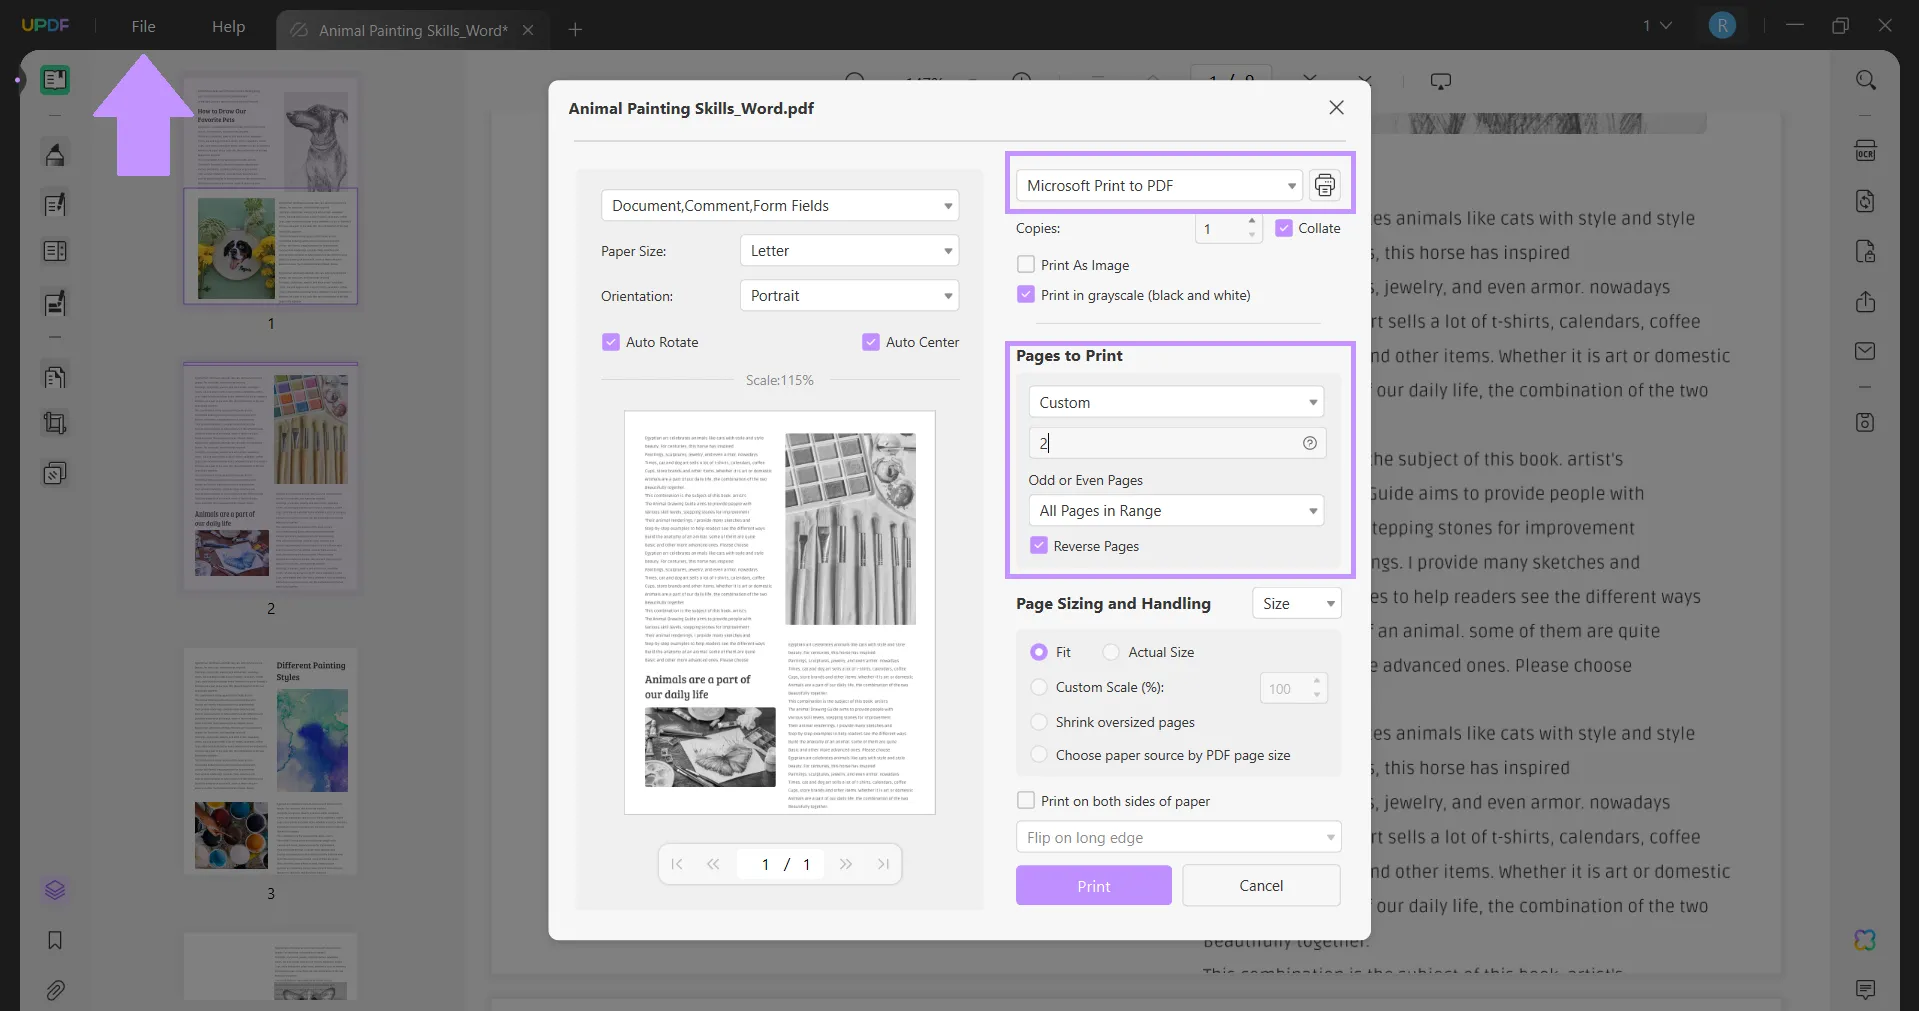Open the Microsoft Print to PDF printer dropdown

coord(1159,185)
